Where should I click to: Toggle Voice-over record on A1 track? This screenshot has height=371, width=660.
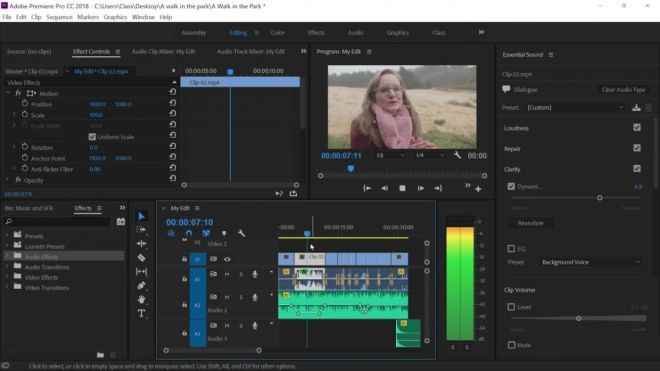[255, 275]
